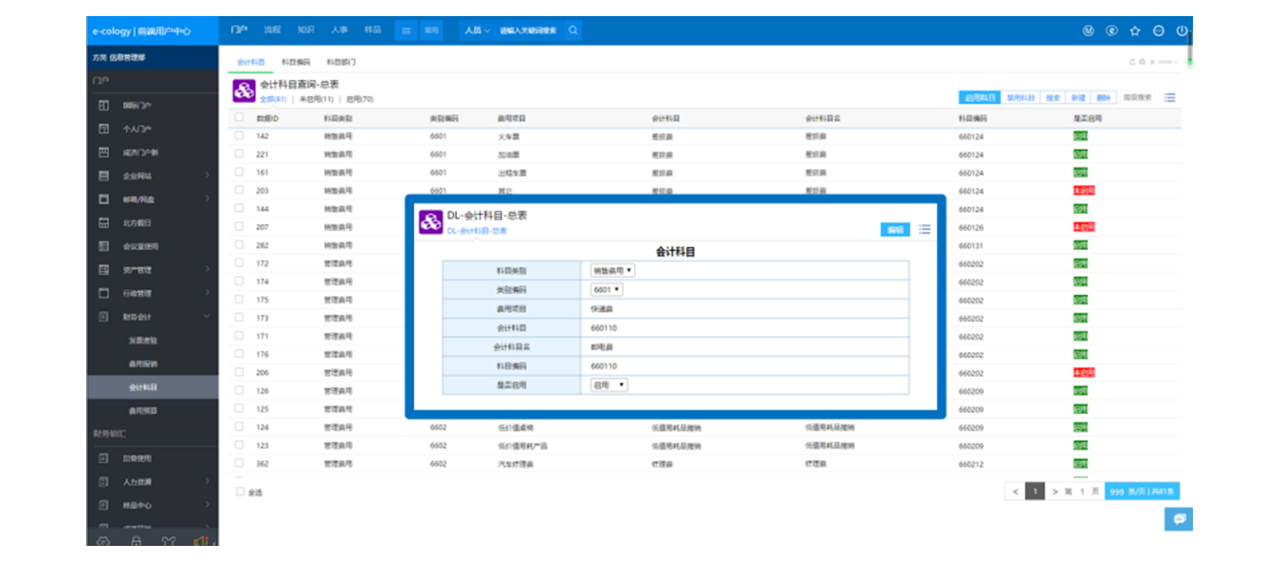
Task: Tick the checkbox for row ID 142
Action: [x=239, y=135]
